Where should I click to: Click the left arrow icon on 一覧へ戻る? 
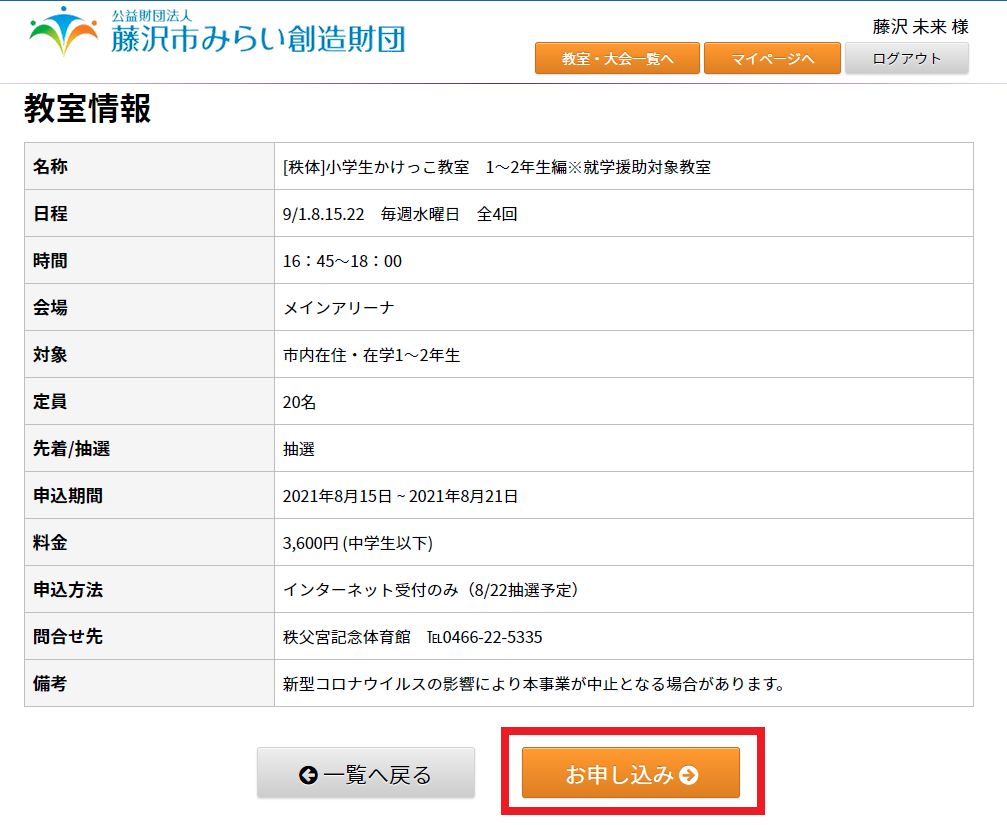(308, 775)
